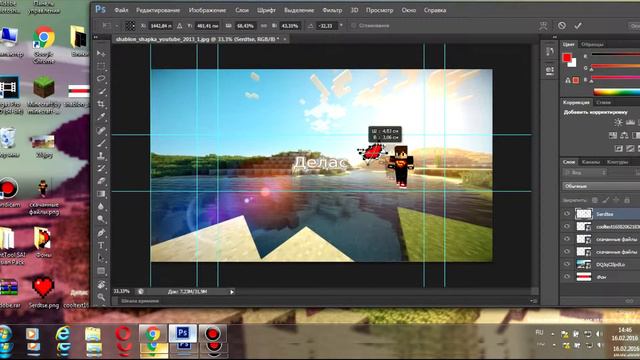Open the Изображение menu

[207, 10]
